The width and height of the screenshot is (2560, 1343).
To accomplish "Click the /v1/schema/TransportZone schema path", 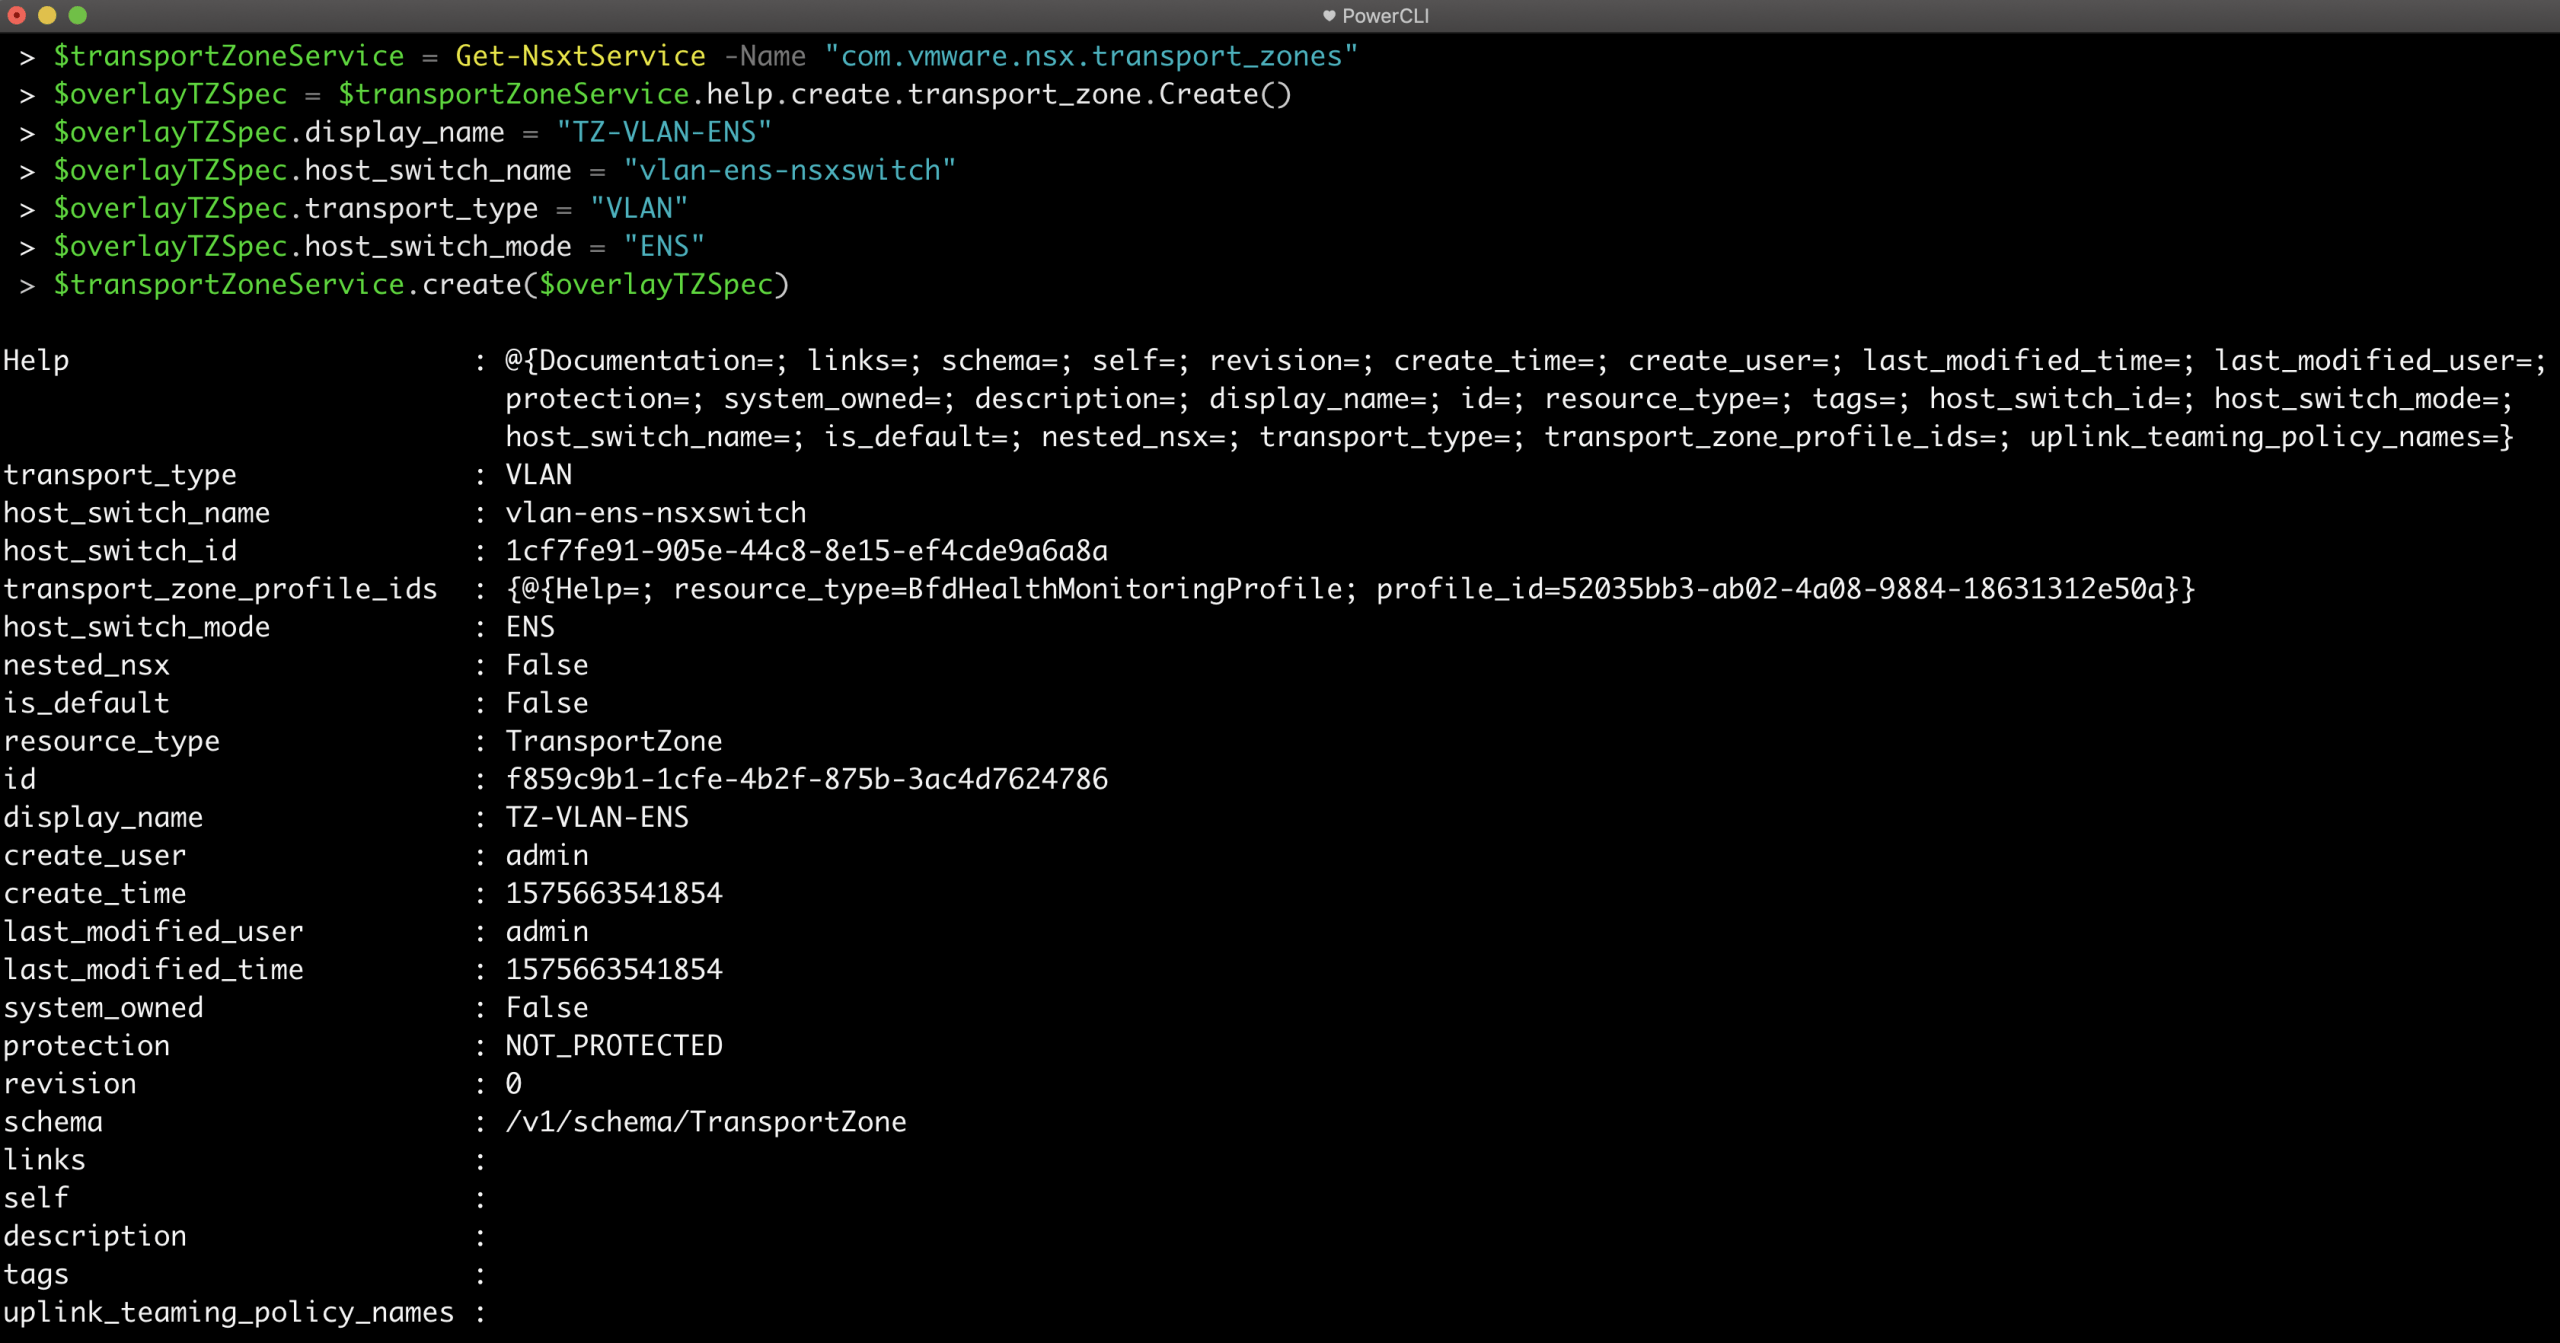I will [x=705, y=1121].
